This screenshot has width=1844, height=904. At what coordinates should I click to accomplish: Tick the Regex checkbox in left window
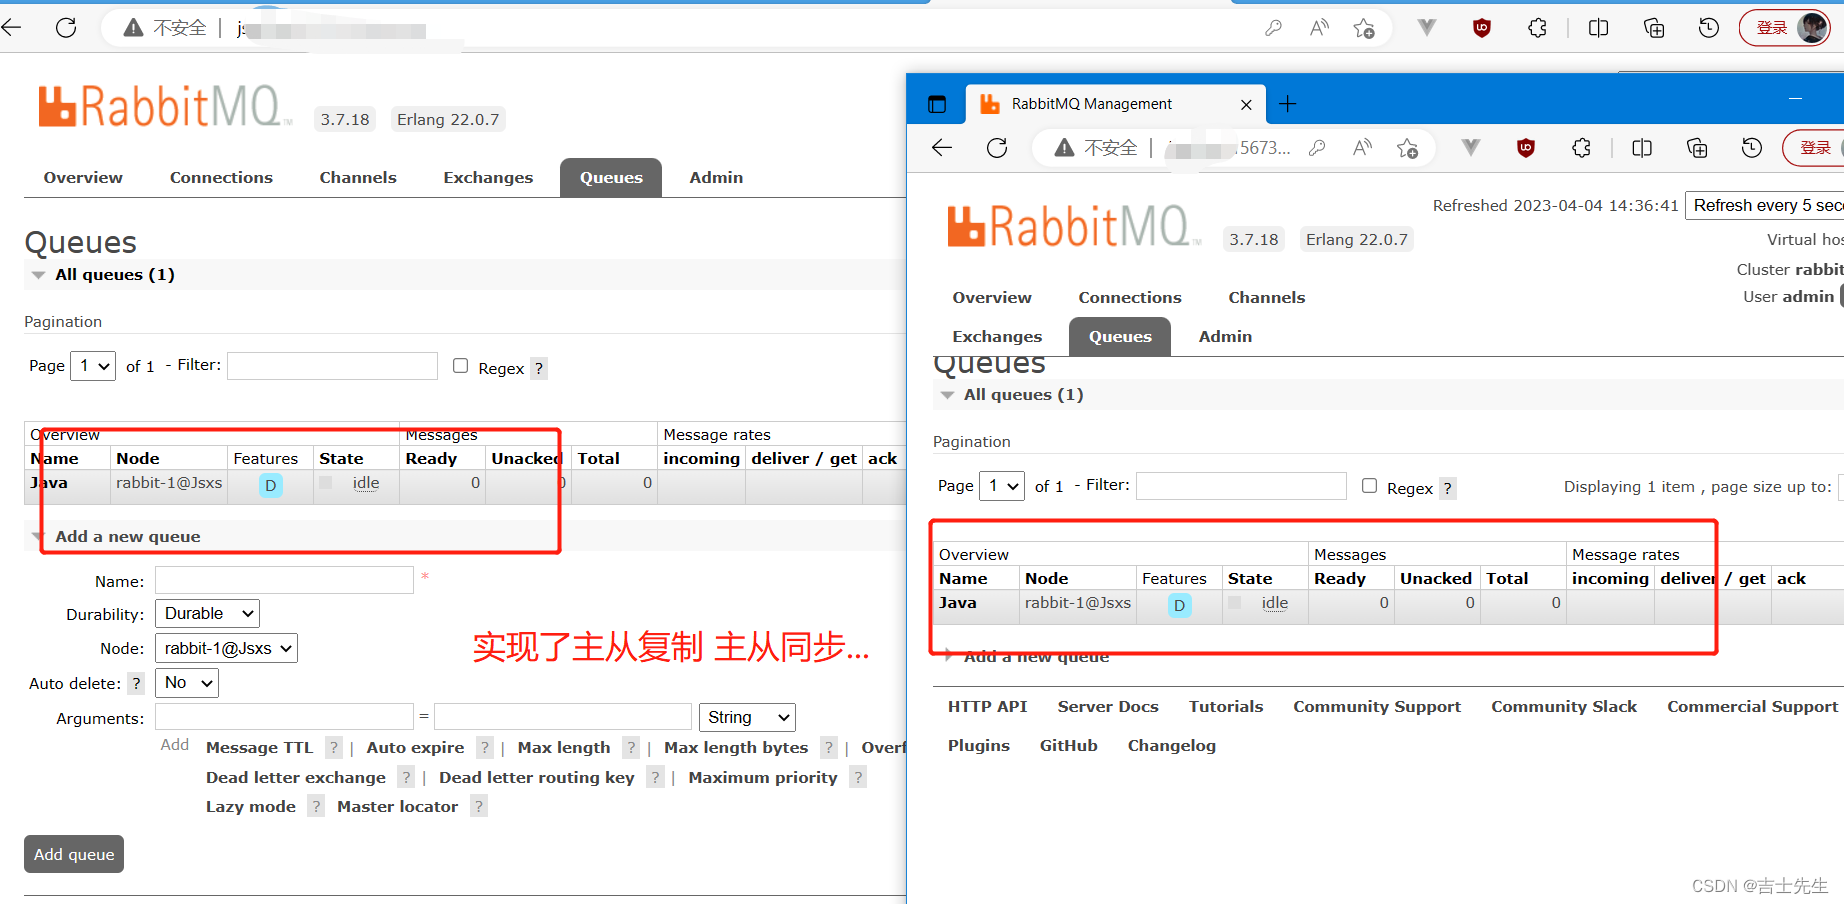click(x=461, y=366)
